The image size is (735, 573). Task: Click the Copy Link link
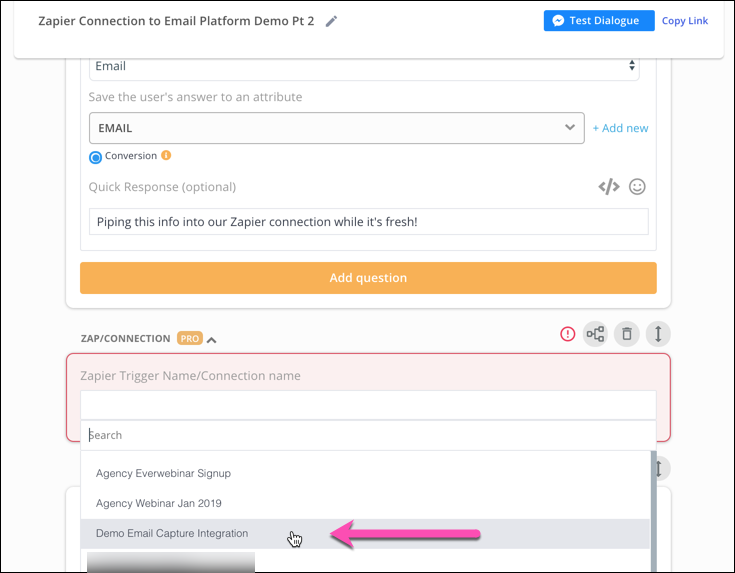tap(684, 21)
